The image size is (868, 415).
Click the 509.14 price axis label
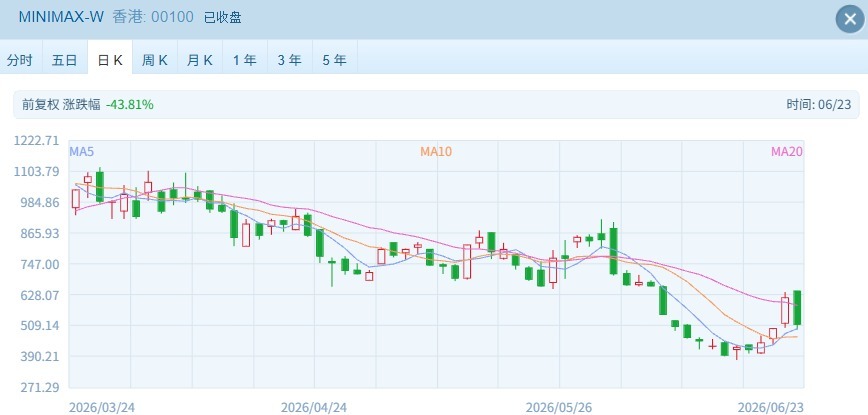pyautogui.click(x=38, y=326)
